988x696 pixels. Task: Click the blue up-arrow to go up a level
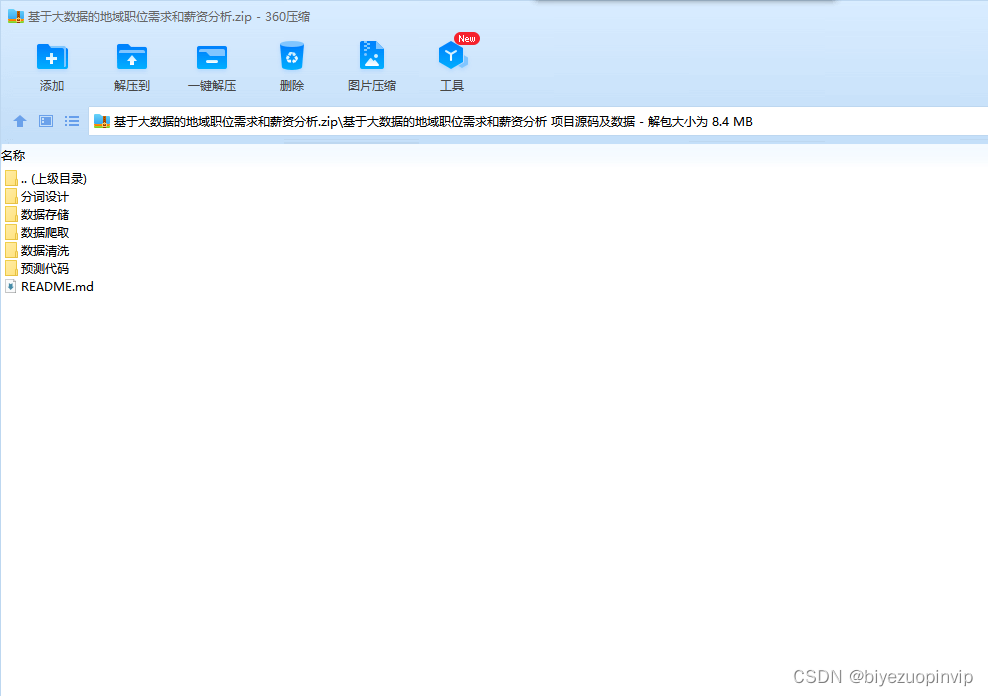20,121
